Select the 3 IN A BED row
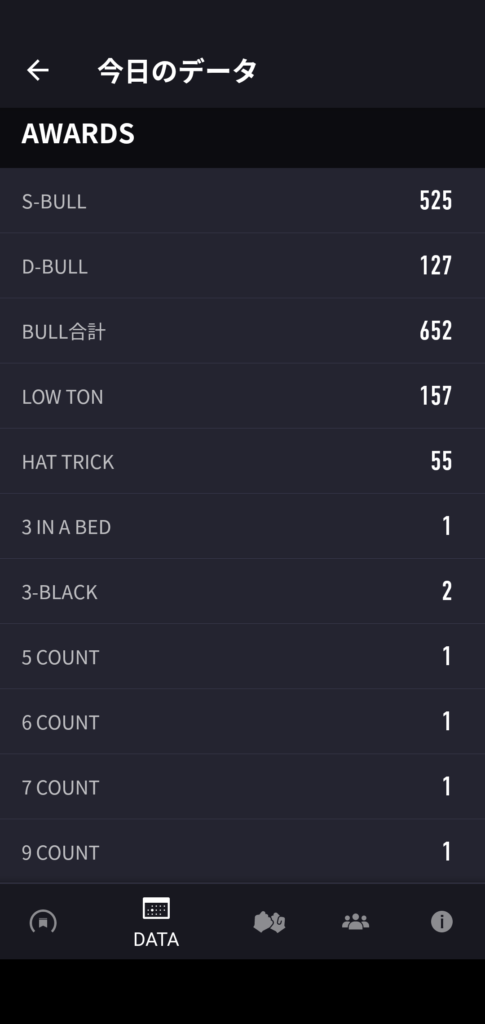This screenshot has width=485, height=1024. pyautogui.click(x=242, y=526)
